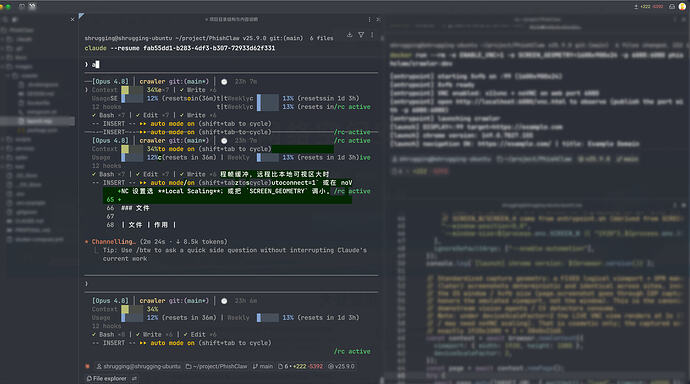The height and width of the screenshot is (384, 690).
Task: Click the swap arrows icon next to File explorer
Action: 134,378
